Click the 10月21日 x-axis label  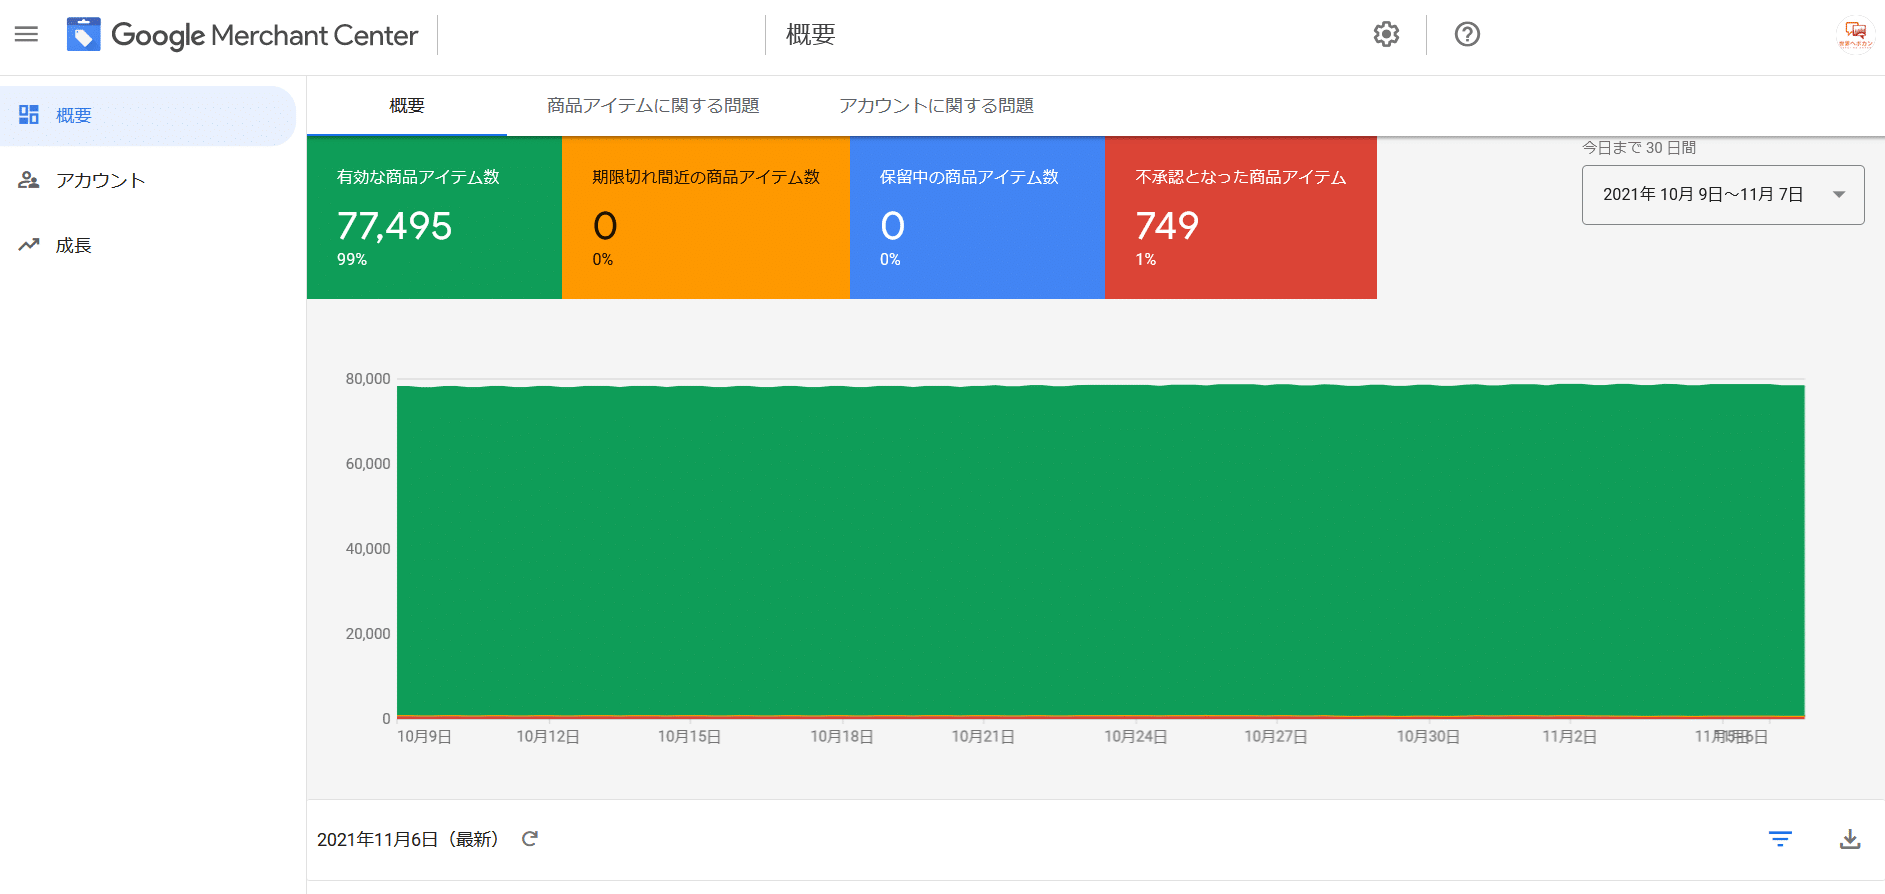tap(983, 737)
